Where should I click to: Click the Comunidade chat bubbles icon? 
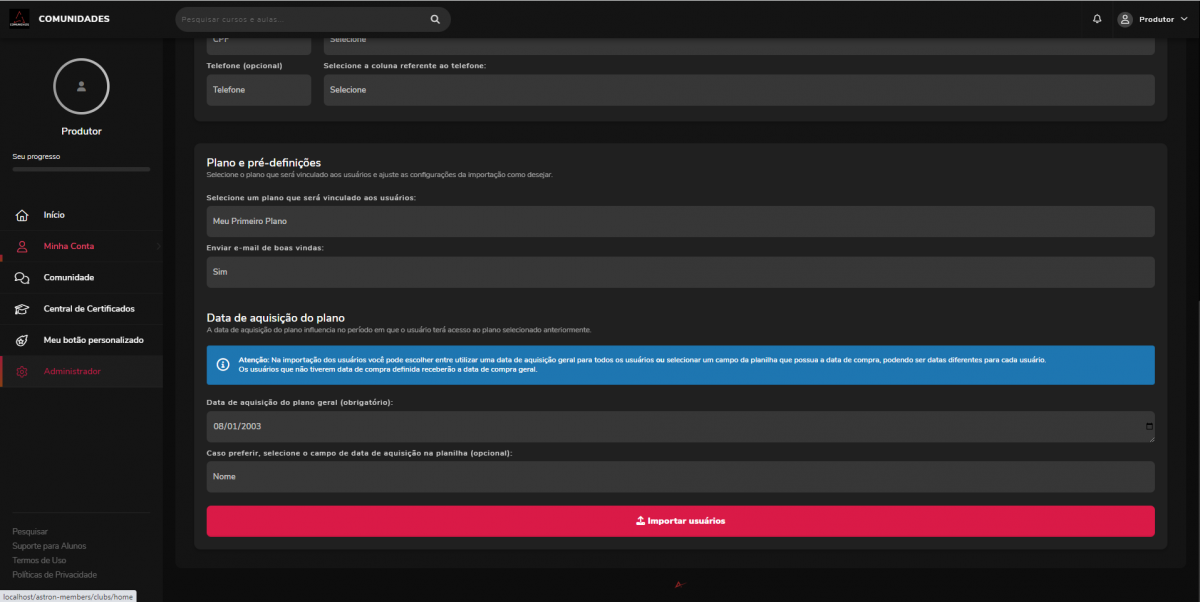(22, 278)
